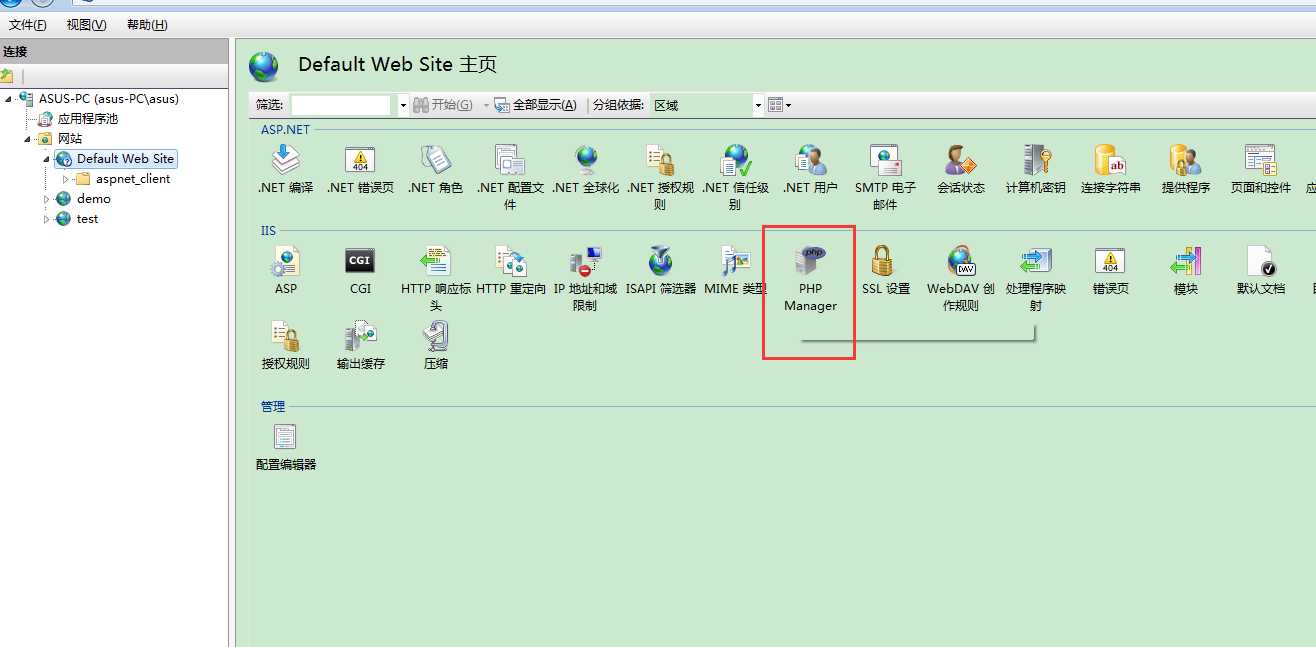The height and width of the screenshot is (647, 1316).
Task: Open MIME 类型 settings
Action: [736, 270]
